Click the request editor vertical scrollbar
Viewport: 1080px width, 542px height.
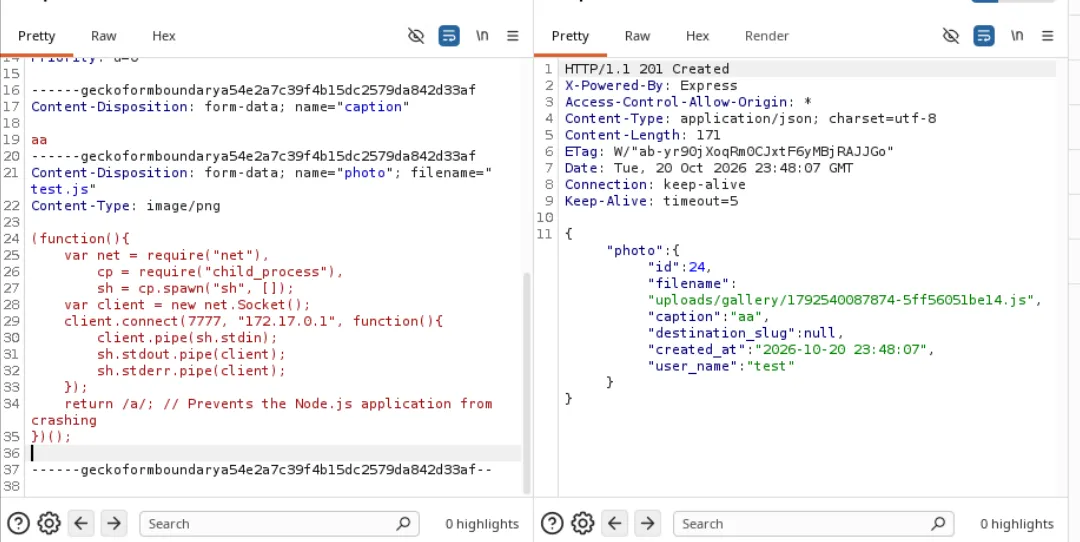527,382
